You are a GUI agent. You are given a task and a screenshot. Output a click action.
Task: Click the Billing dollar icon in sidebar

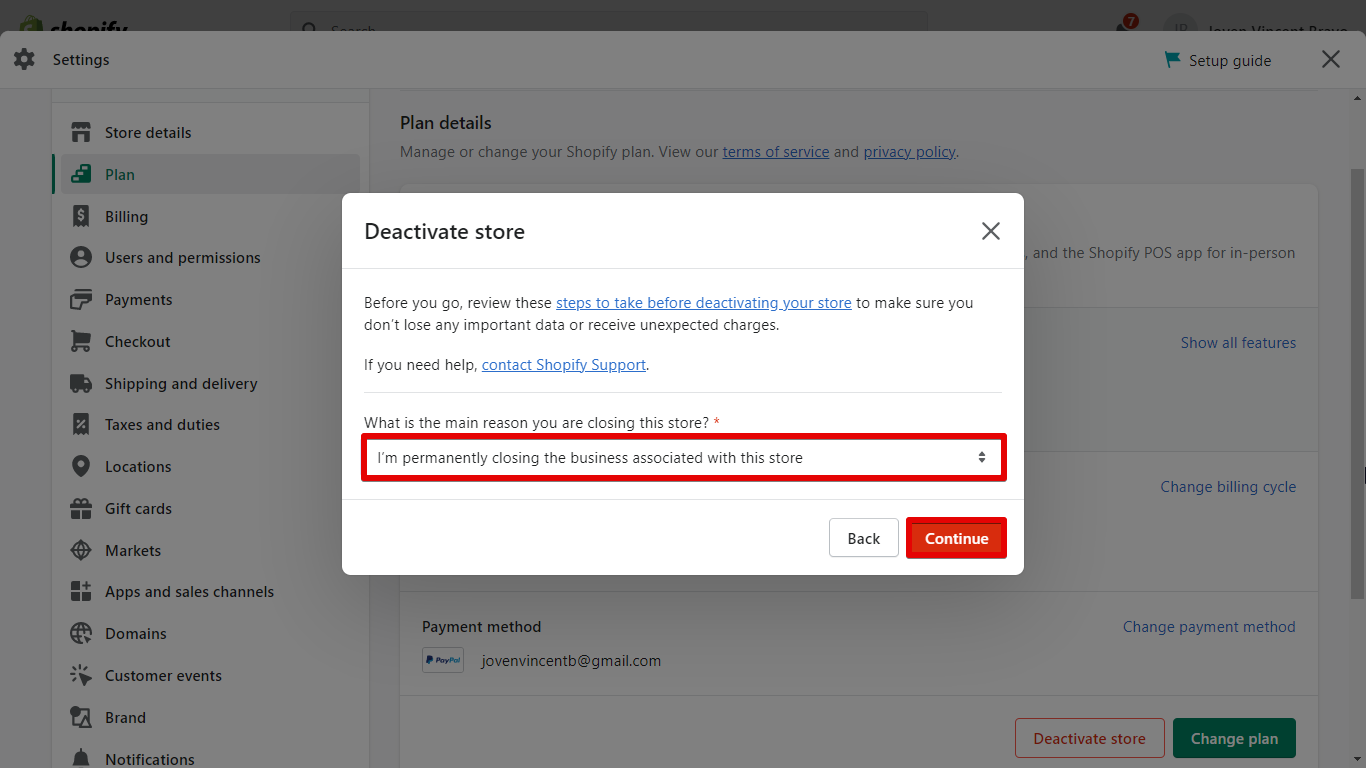coord(81,217)
